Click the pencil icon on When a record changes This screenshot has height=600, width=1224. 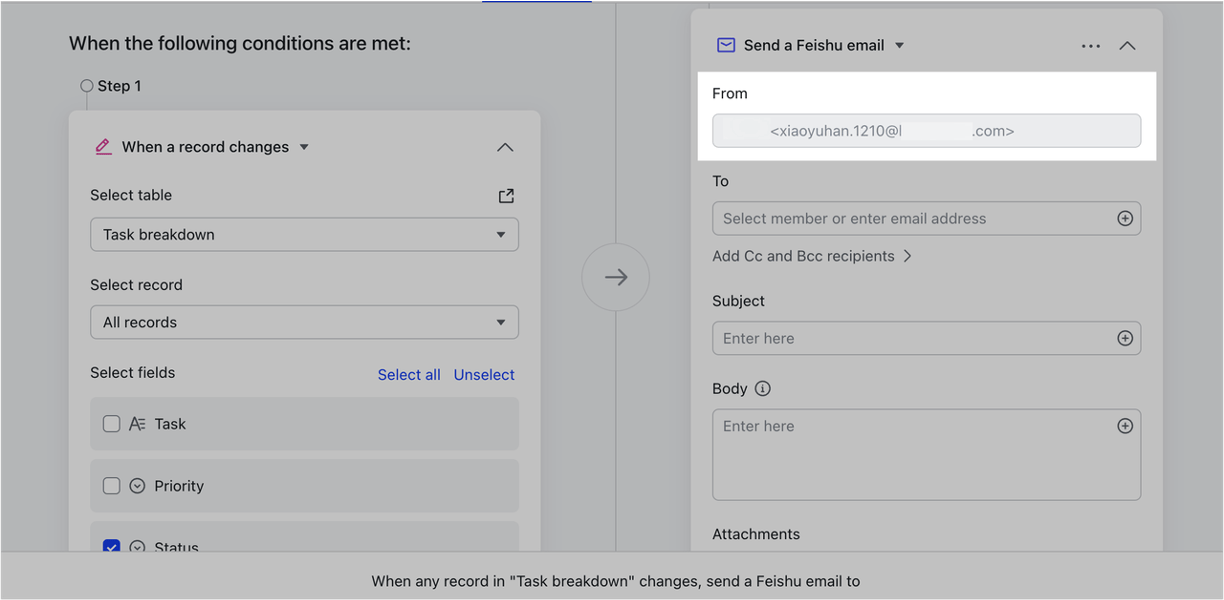[x=101, y=146]
